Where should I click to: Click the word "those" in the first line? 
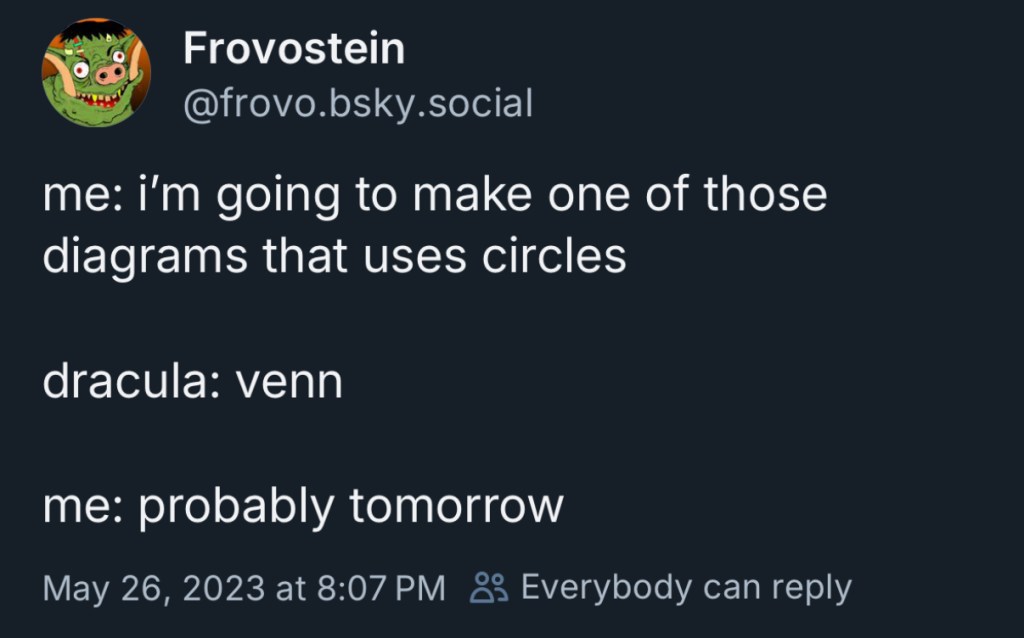(x=765, y=193)
